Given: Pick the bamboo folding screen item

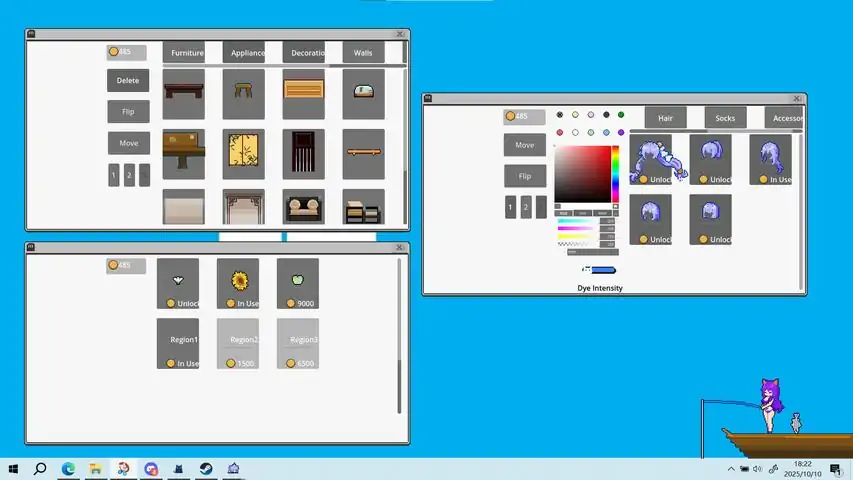Looking at the screenshot, I should [x=243, y=152].
